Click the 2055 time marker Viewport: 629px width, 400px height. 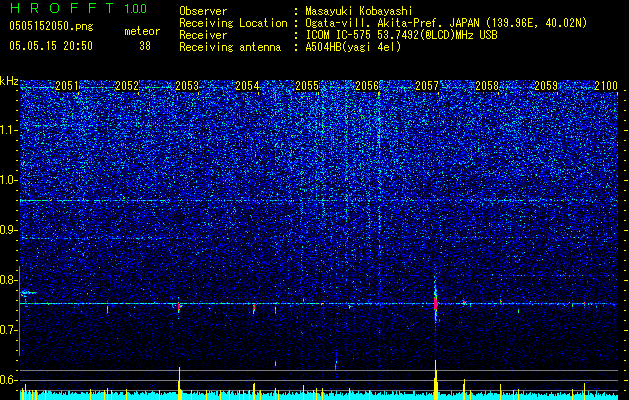[307, 86]
